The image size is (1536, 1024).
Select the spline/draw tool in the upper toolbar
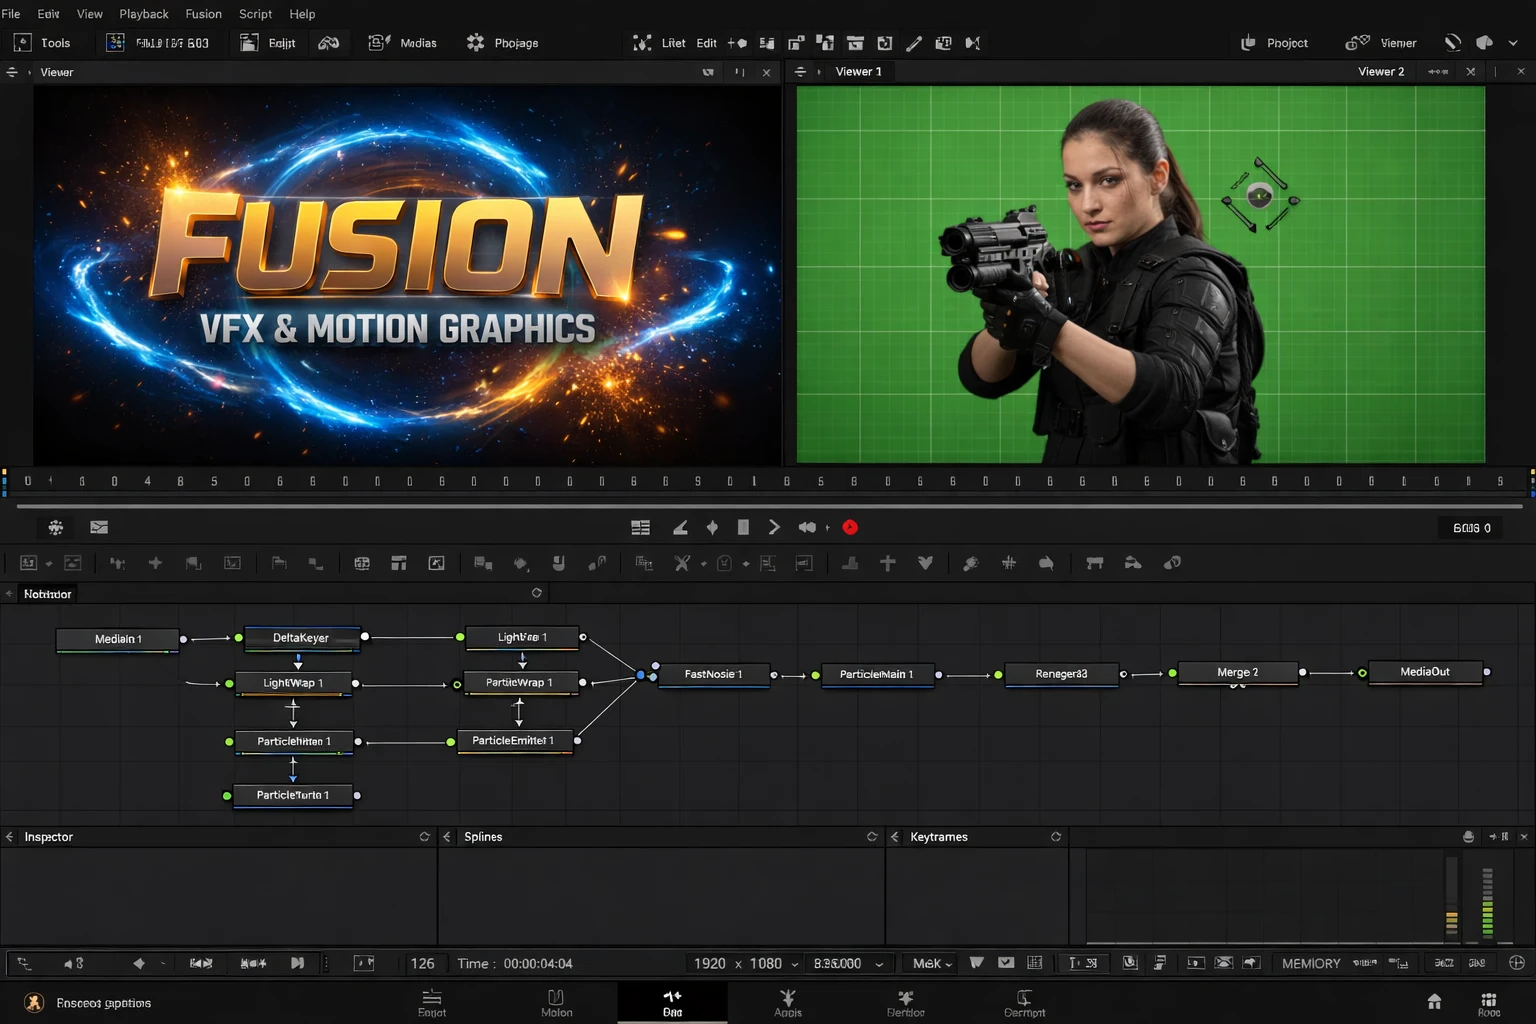pos(913,42)
